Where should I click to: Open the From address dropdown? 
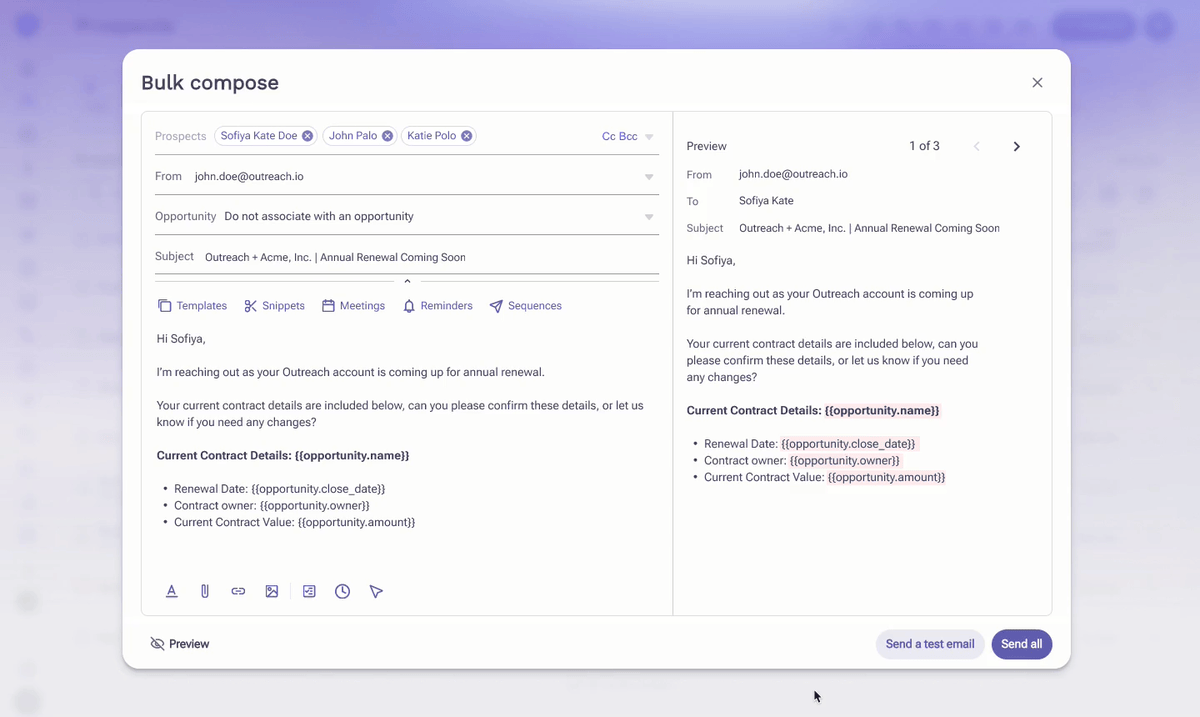[649, 177]
